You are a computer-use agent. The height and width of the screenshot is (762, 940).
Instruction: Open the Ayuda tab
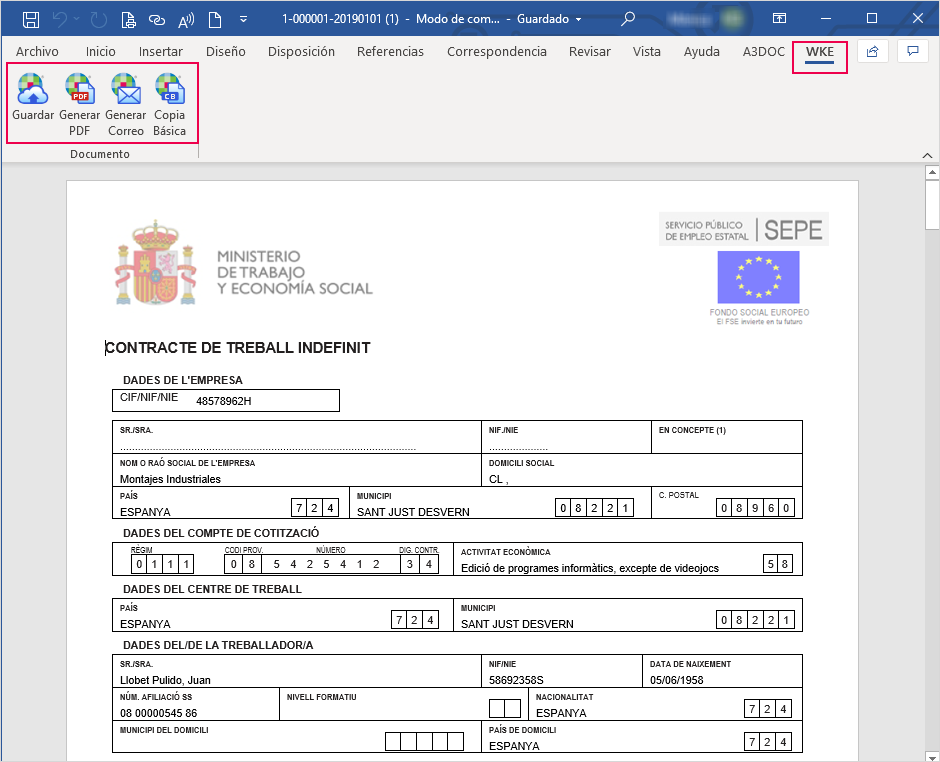click(x=702, y=52)
